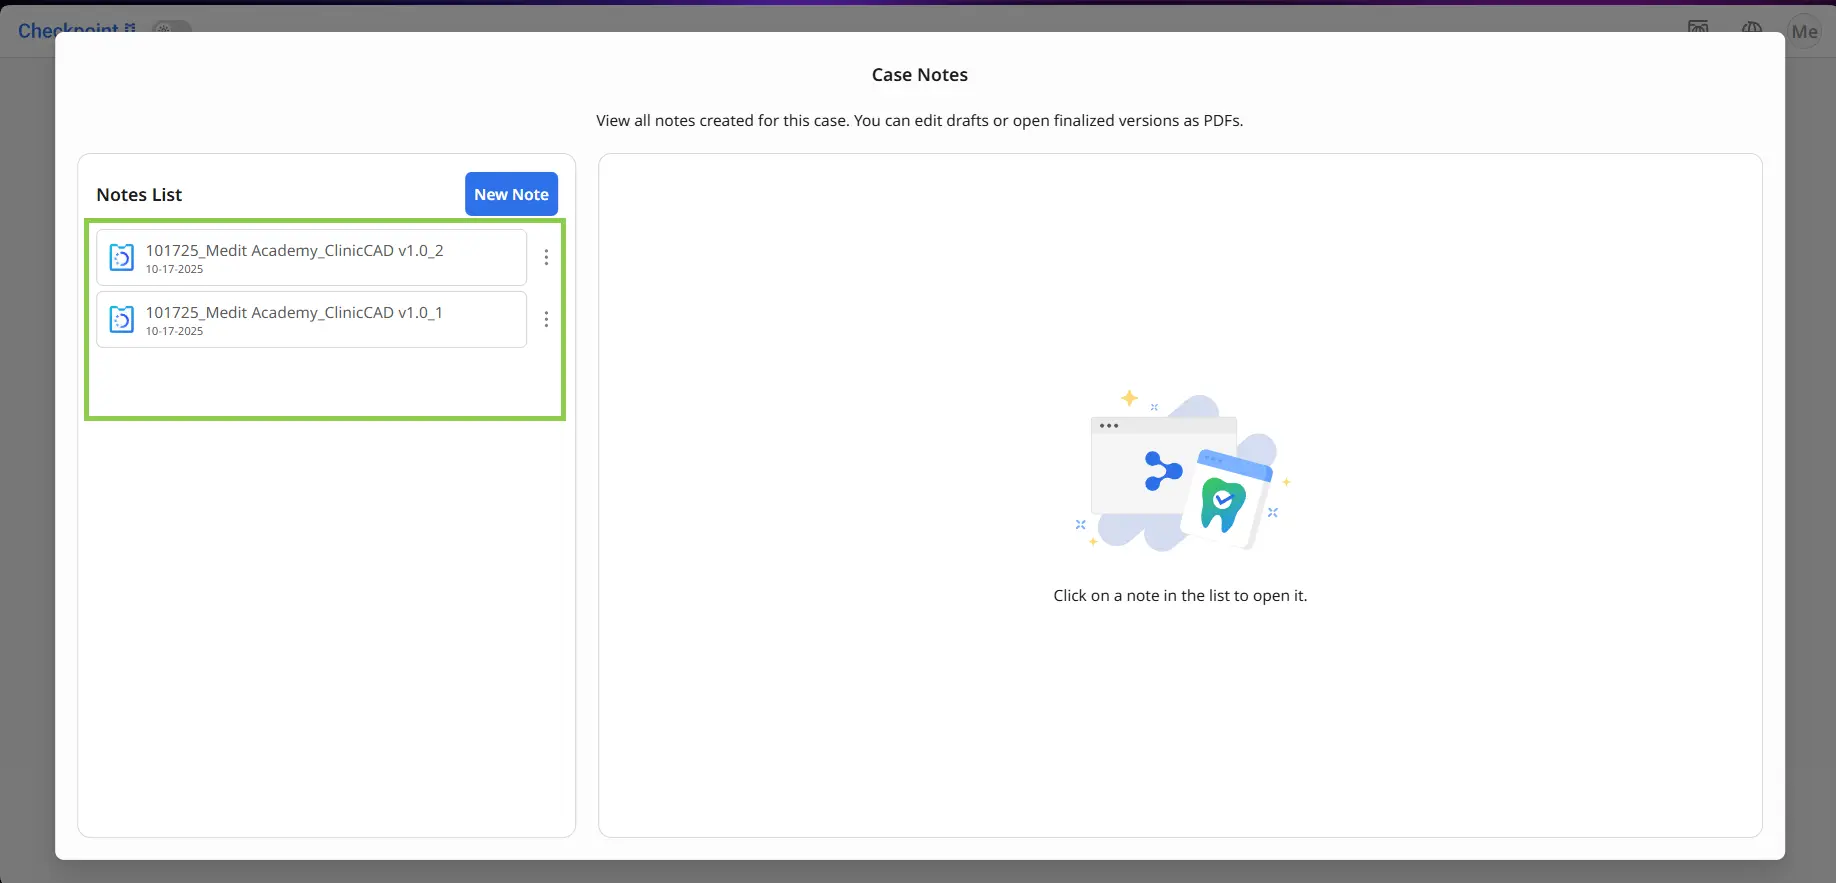The image size is (1836, 883).
Task: Click the Me profile avatar behind dialog
Action: [x=1804, y=31]
